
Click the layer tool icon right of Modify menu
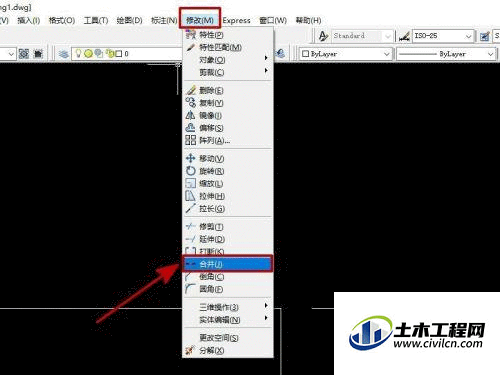pos(280,53)
